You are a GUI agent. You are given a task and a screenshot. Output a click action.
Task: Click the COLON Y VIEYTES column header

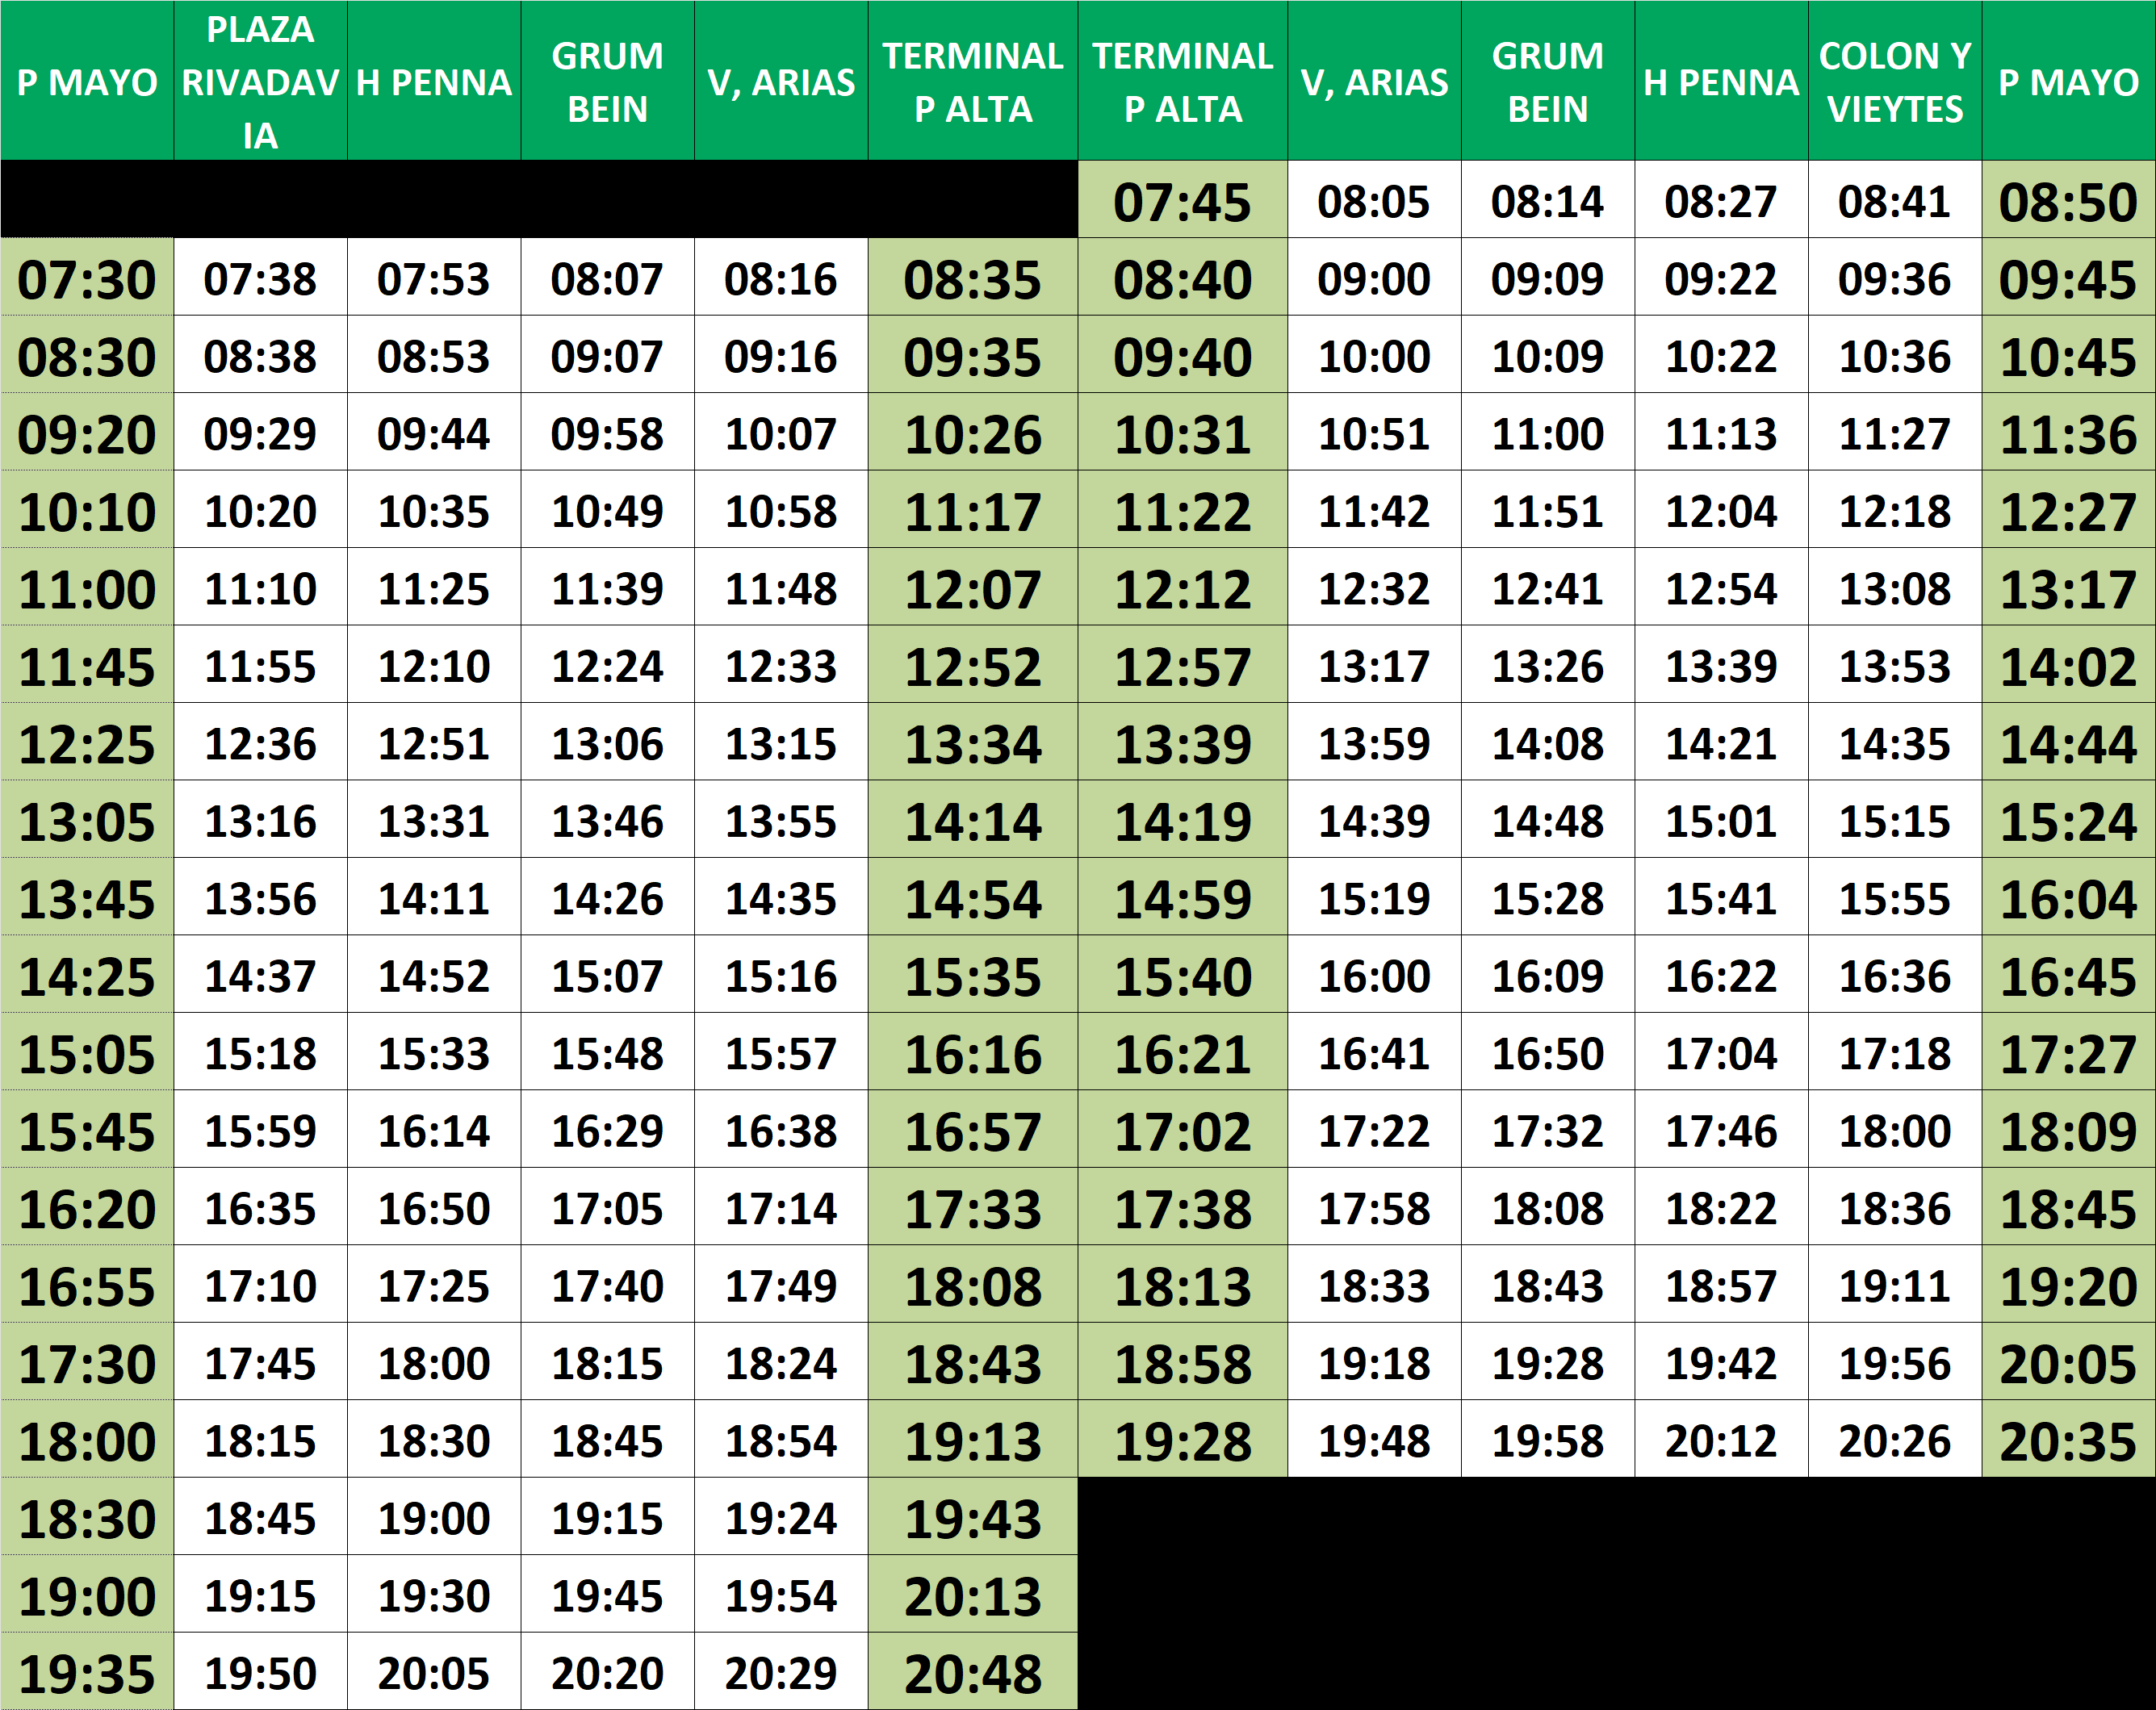point(1894,81)
